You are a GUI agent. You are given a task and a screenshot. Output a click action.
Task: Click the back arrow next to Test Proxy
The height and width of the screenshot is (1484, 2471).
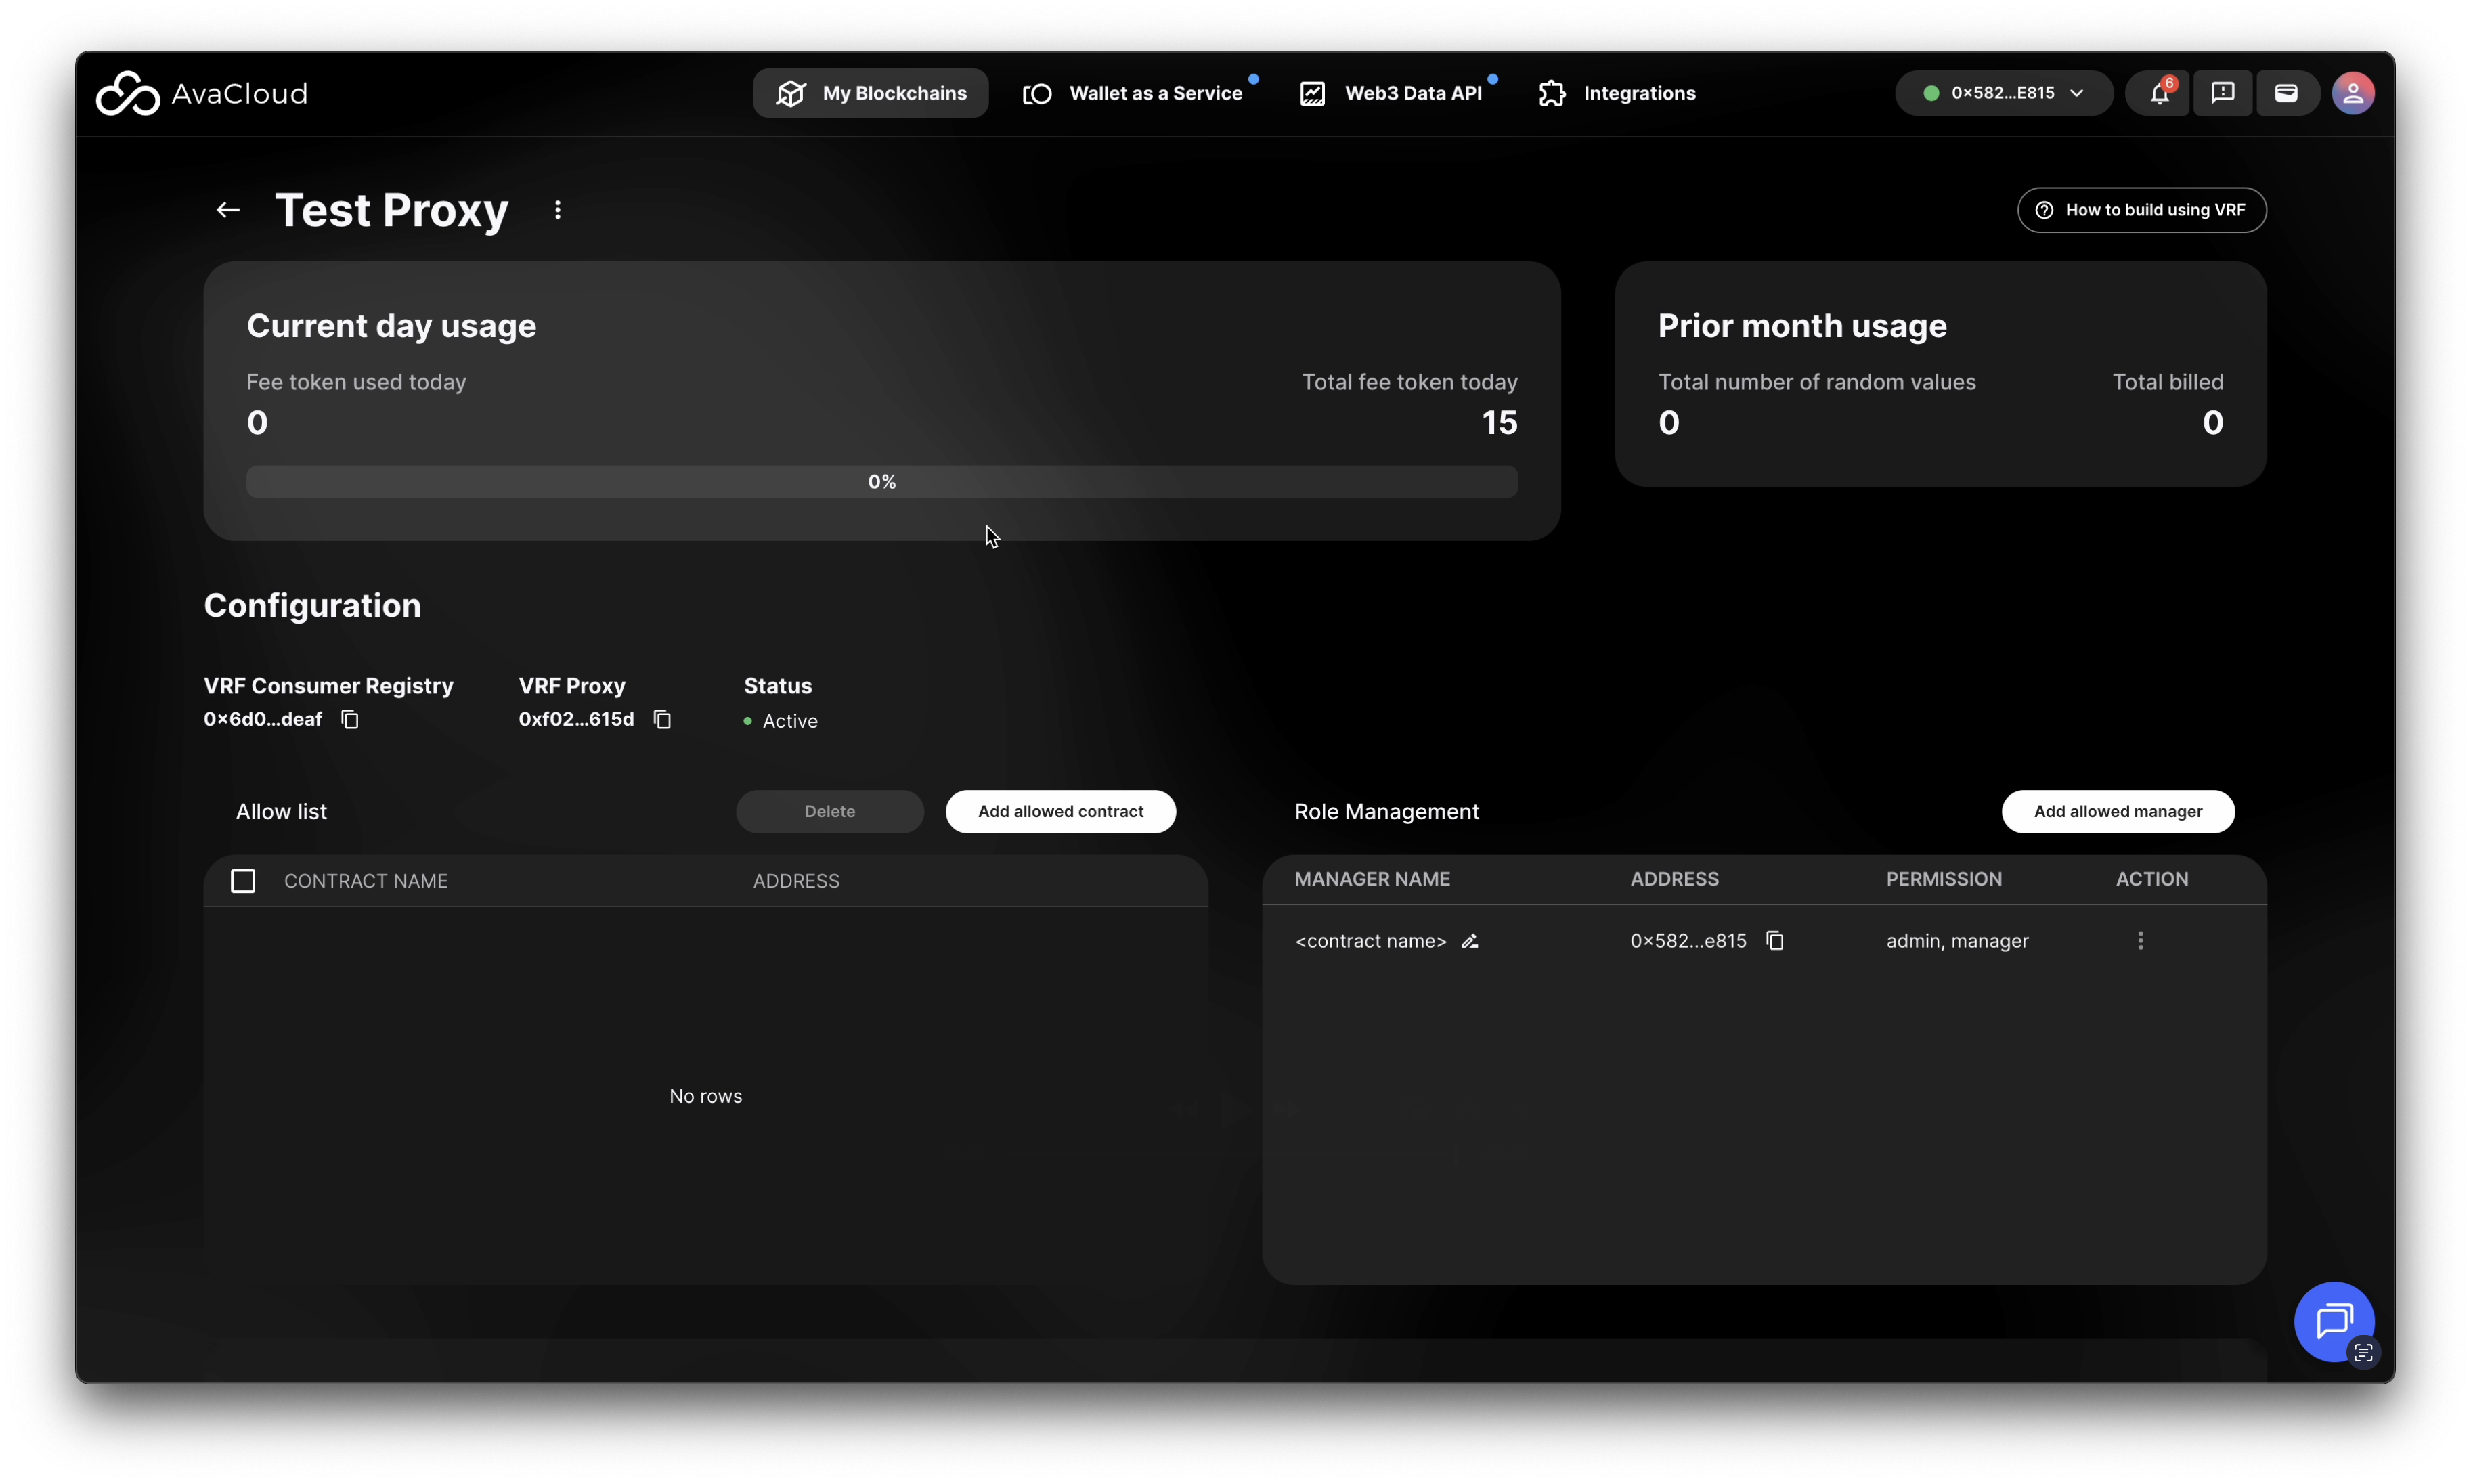point(228,210)
